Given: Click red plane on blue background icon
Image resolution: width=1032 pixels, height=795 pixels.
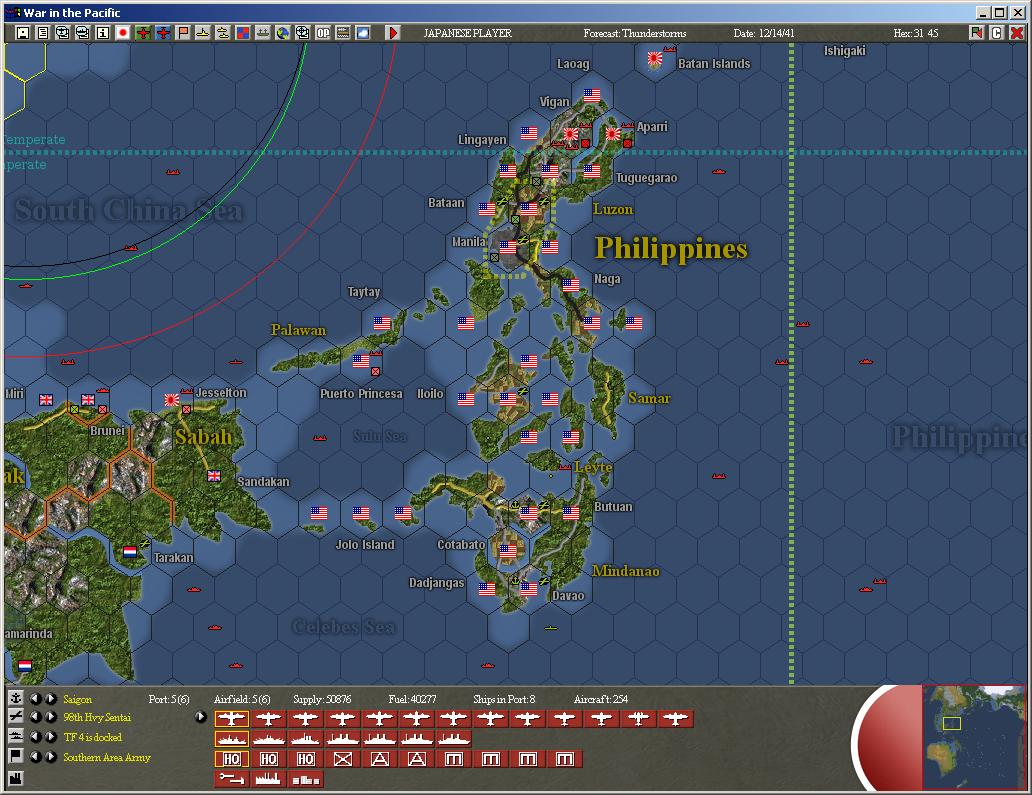Looking at the screenshot, I should (x=163, y=33).
